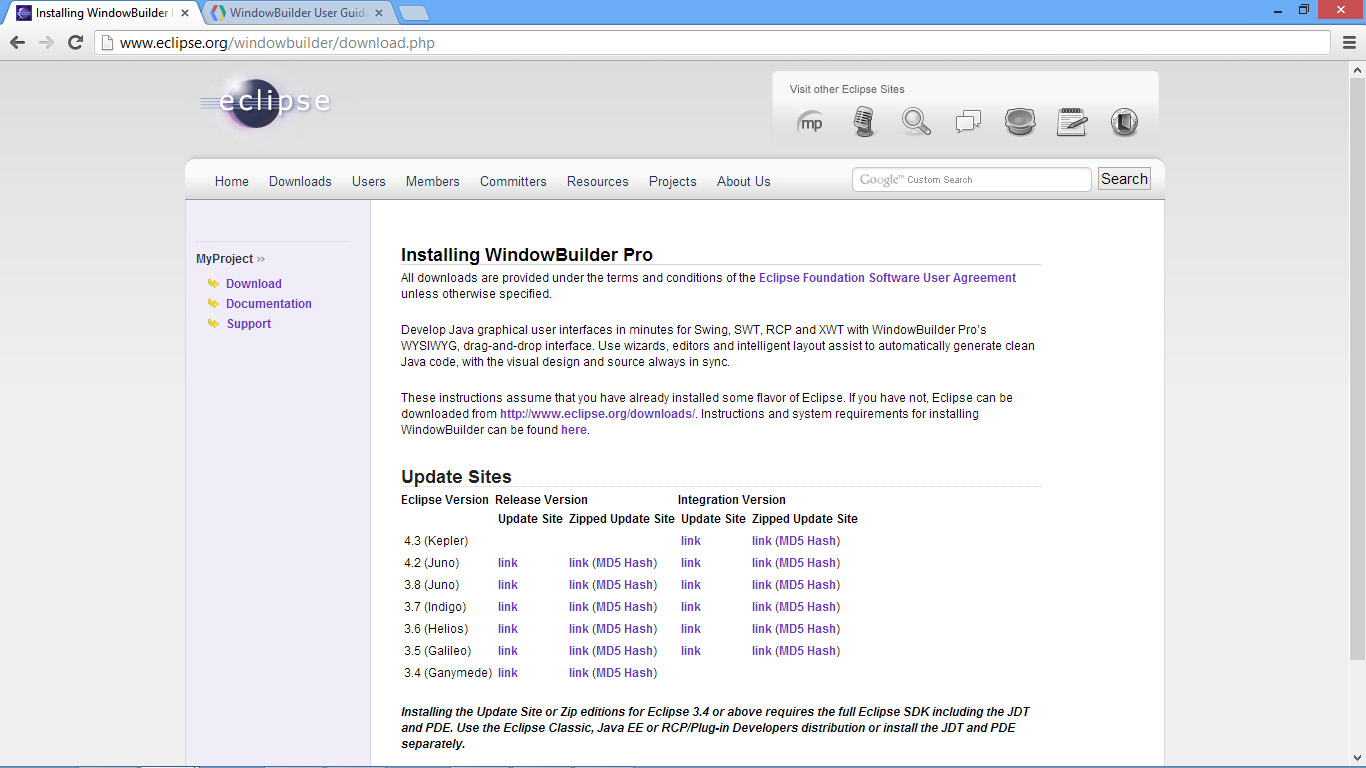This screenshot has width=1366, height=768.
Task: Open the Download sidebar link
Action: (x=254, y=283)
